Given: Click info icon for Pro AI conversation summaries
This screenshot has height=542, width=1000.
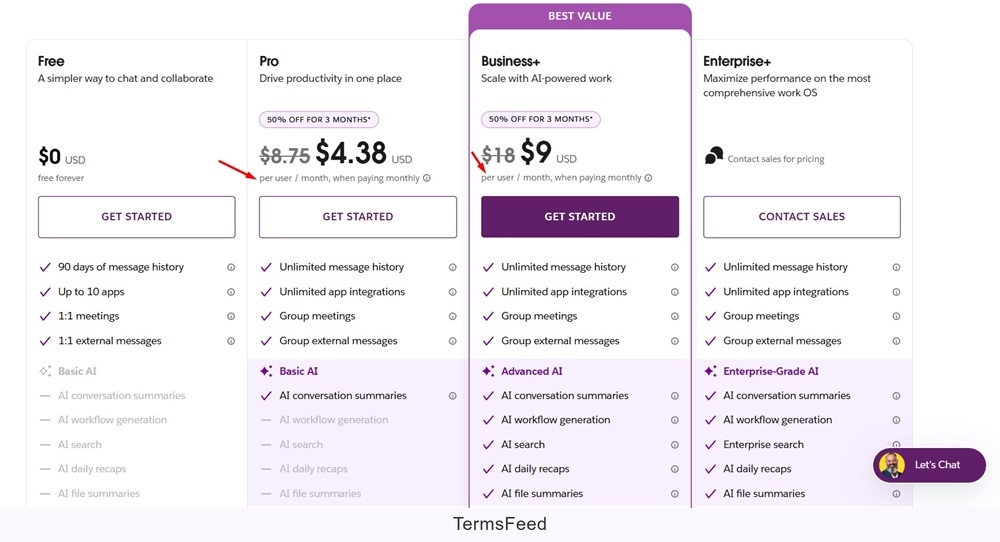Looking at the screenshot, I should click(453, 396).
